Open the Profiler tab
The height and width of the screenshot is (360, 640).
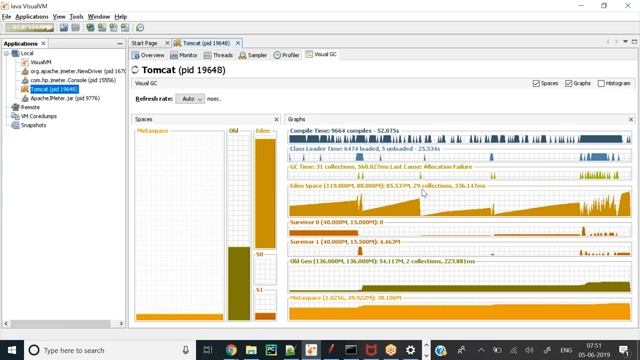287,55
